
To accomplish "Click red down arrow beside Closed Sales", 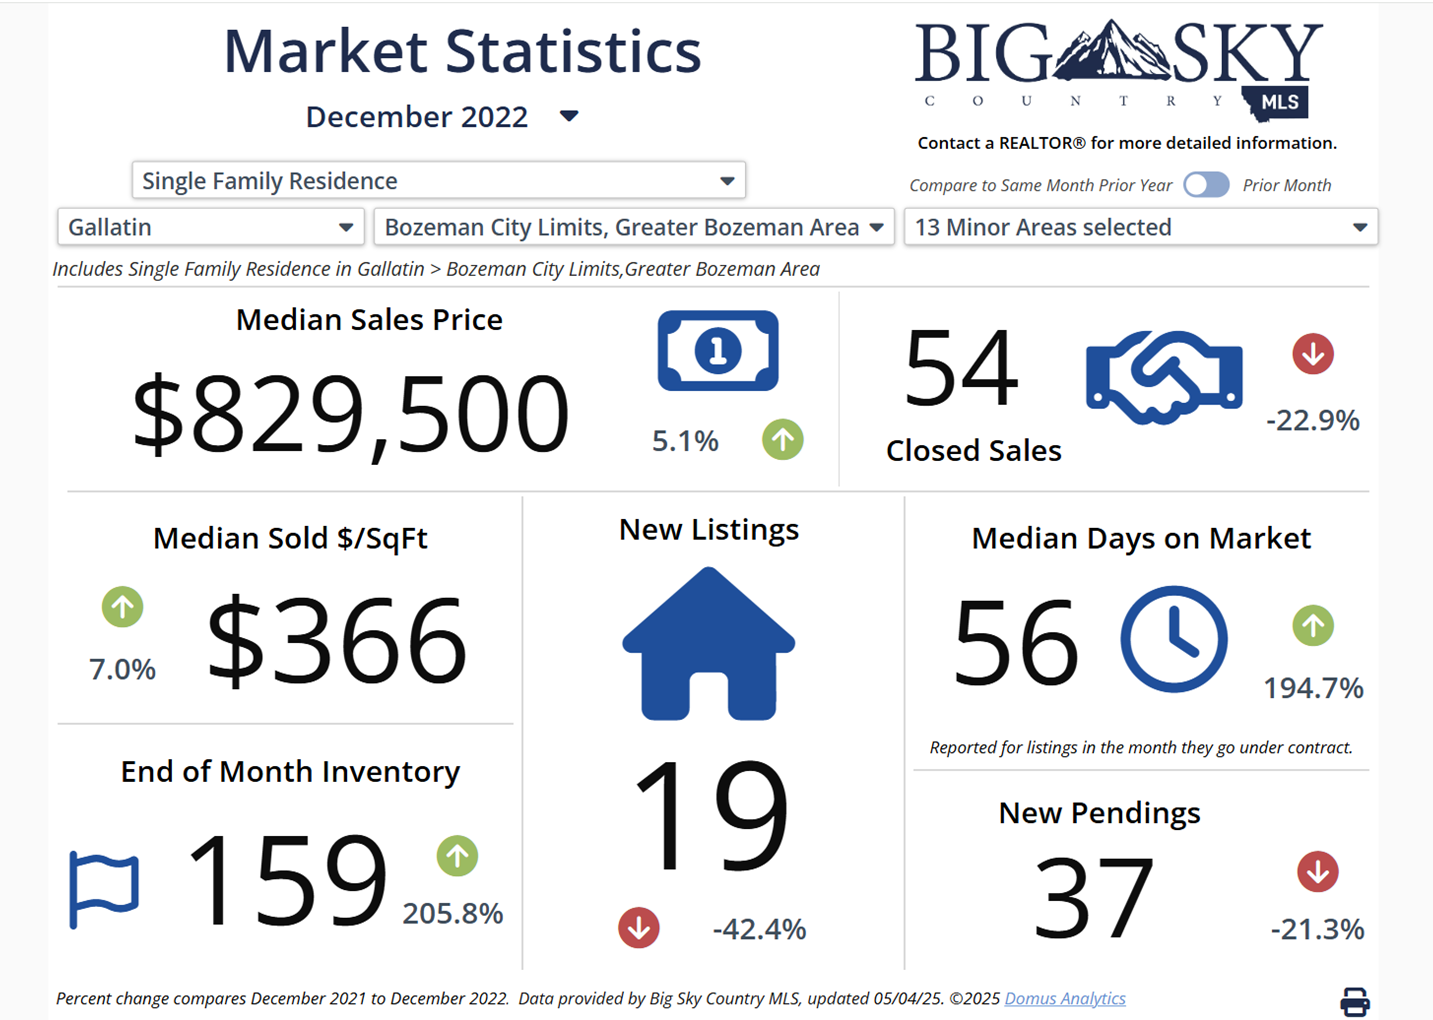I will 1312,354.
